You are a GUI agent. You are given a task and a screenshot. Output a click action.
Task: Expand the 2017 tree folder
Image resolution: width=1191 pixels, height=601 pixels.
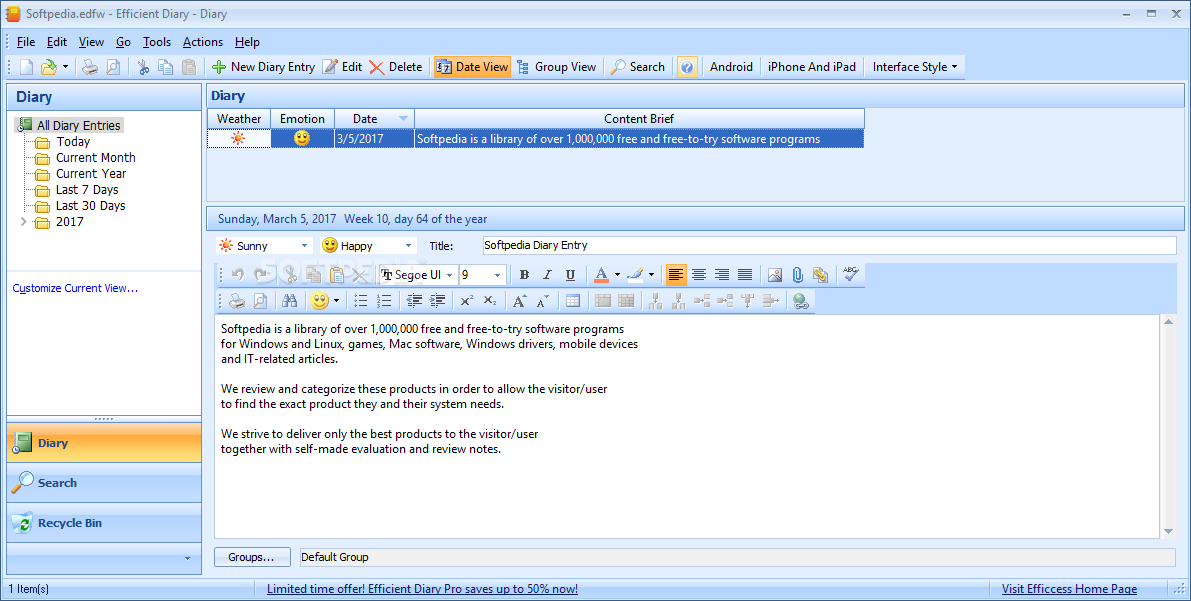click(24, 222)
